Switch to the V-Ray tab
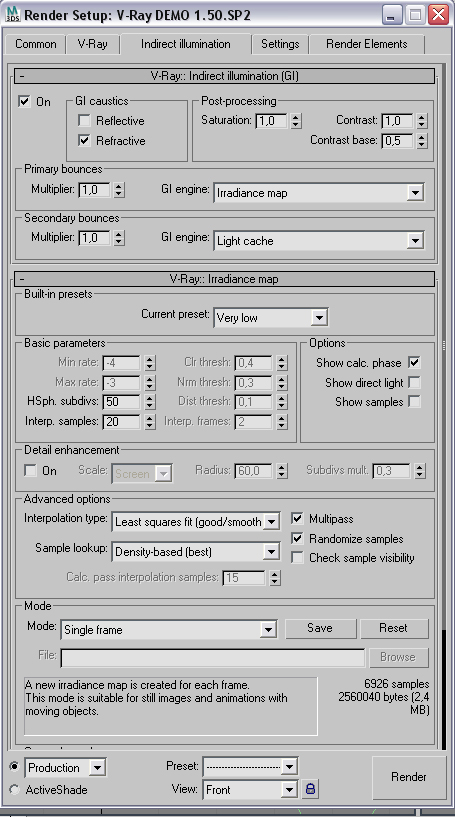Viewport: 455px width, 817px height. [x=93, y=44]
